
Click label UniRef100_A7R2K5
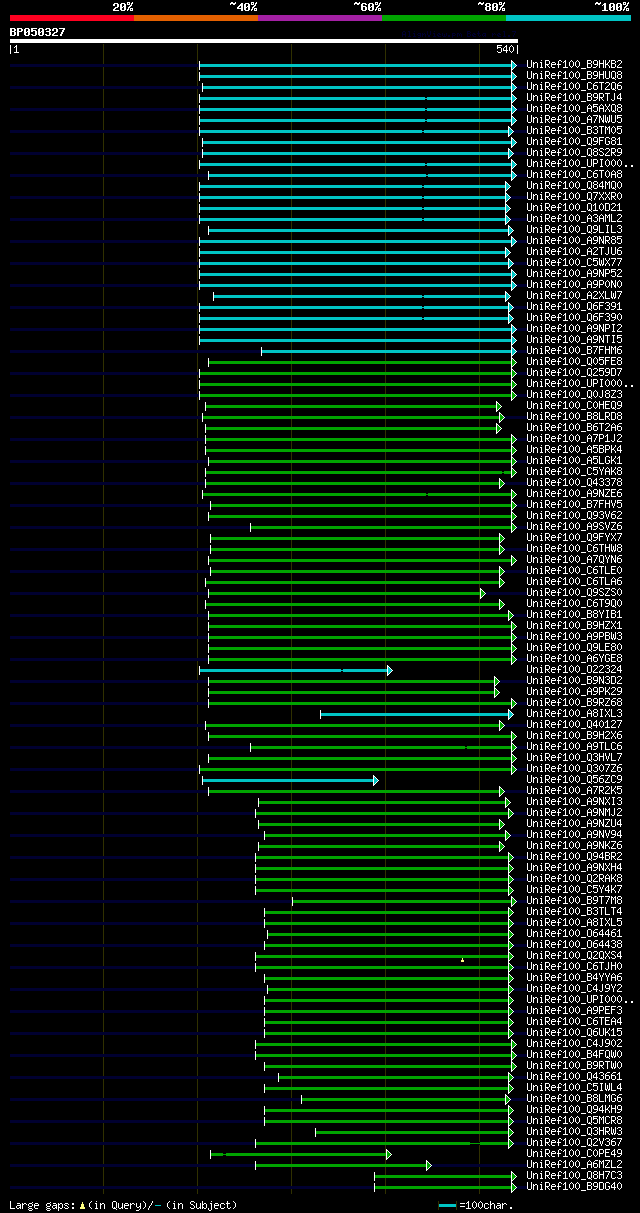[x=574, y=790]
